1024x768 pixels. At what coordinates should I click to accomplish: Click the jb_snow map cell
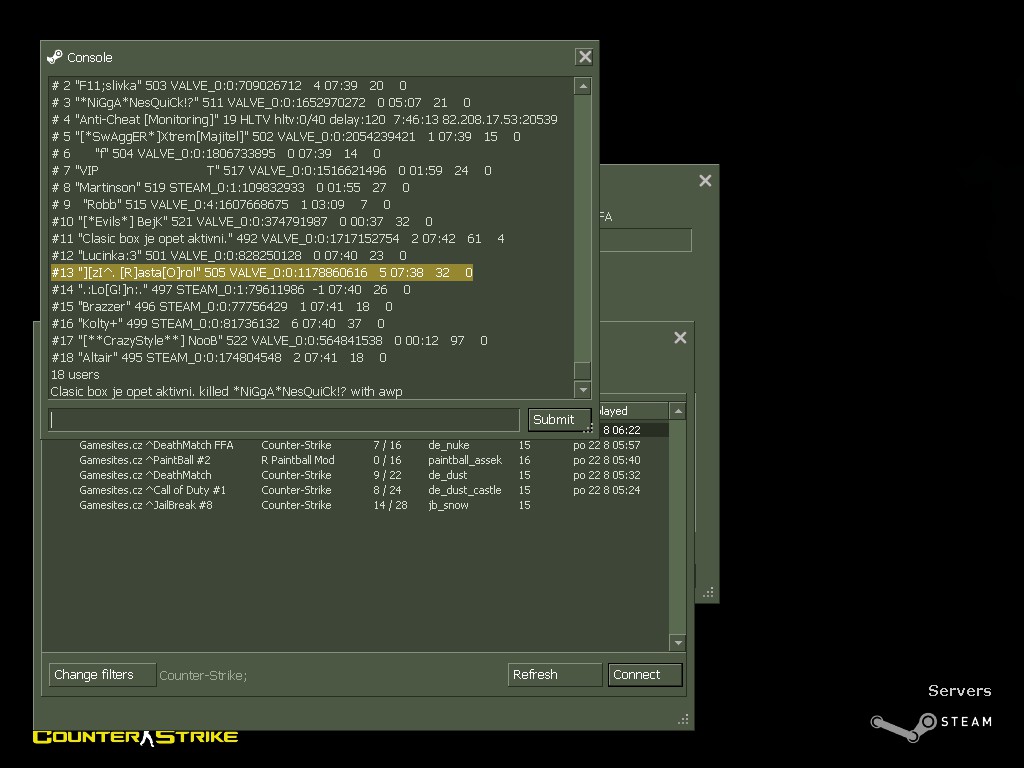tap(449, 505)
